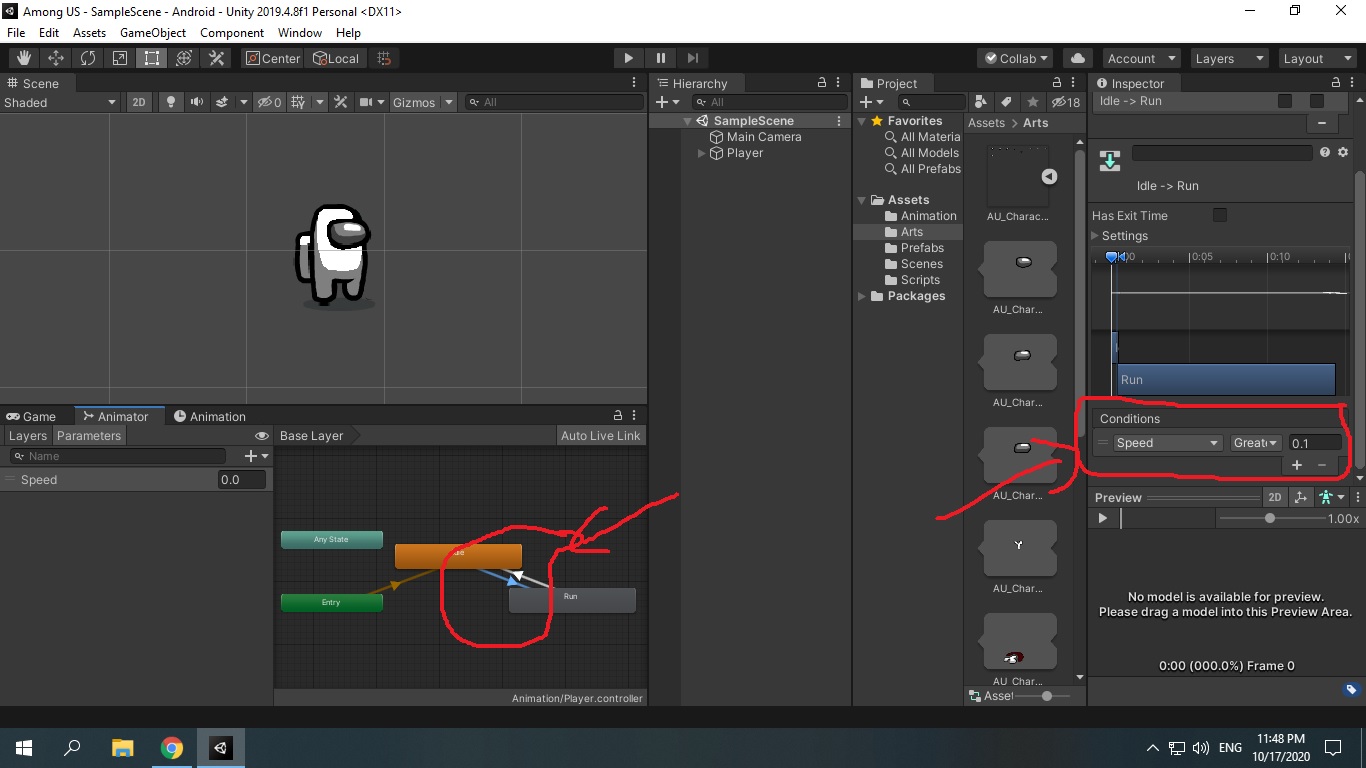Toggle Scene grid visibility
The height and width of the screenshot is (768, 1366).
point(298,102)
